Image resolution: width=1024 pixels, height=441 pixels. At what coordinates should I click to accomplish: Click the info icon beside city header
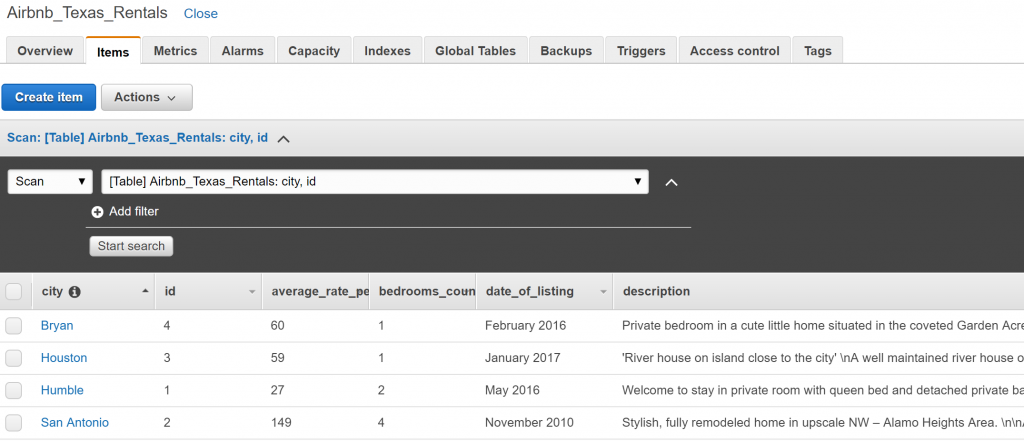point(74,292)
